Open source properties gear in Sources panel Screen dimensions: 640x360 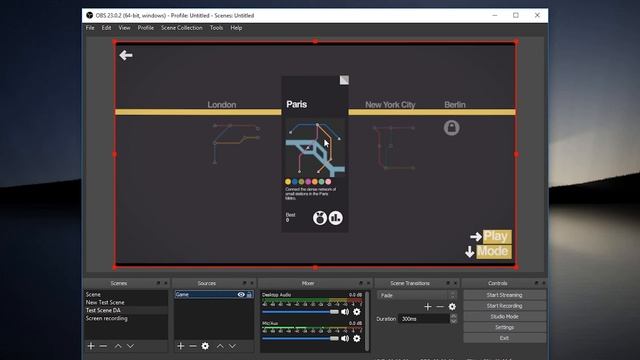click(205, 346)
